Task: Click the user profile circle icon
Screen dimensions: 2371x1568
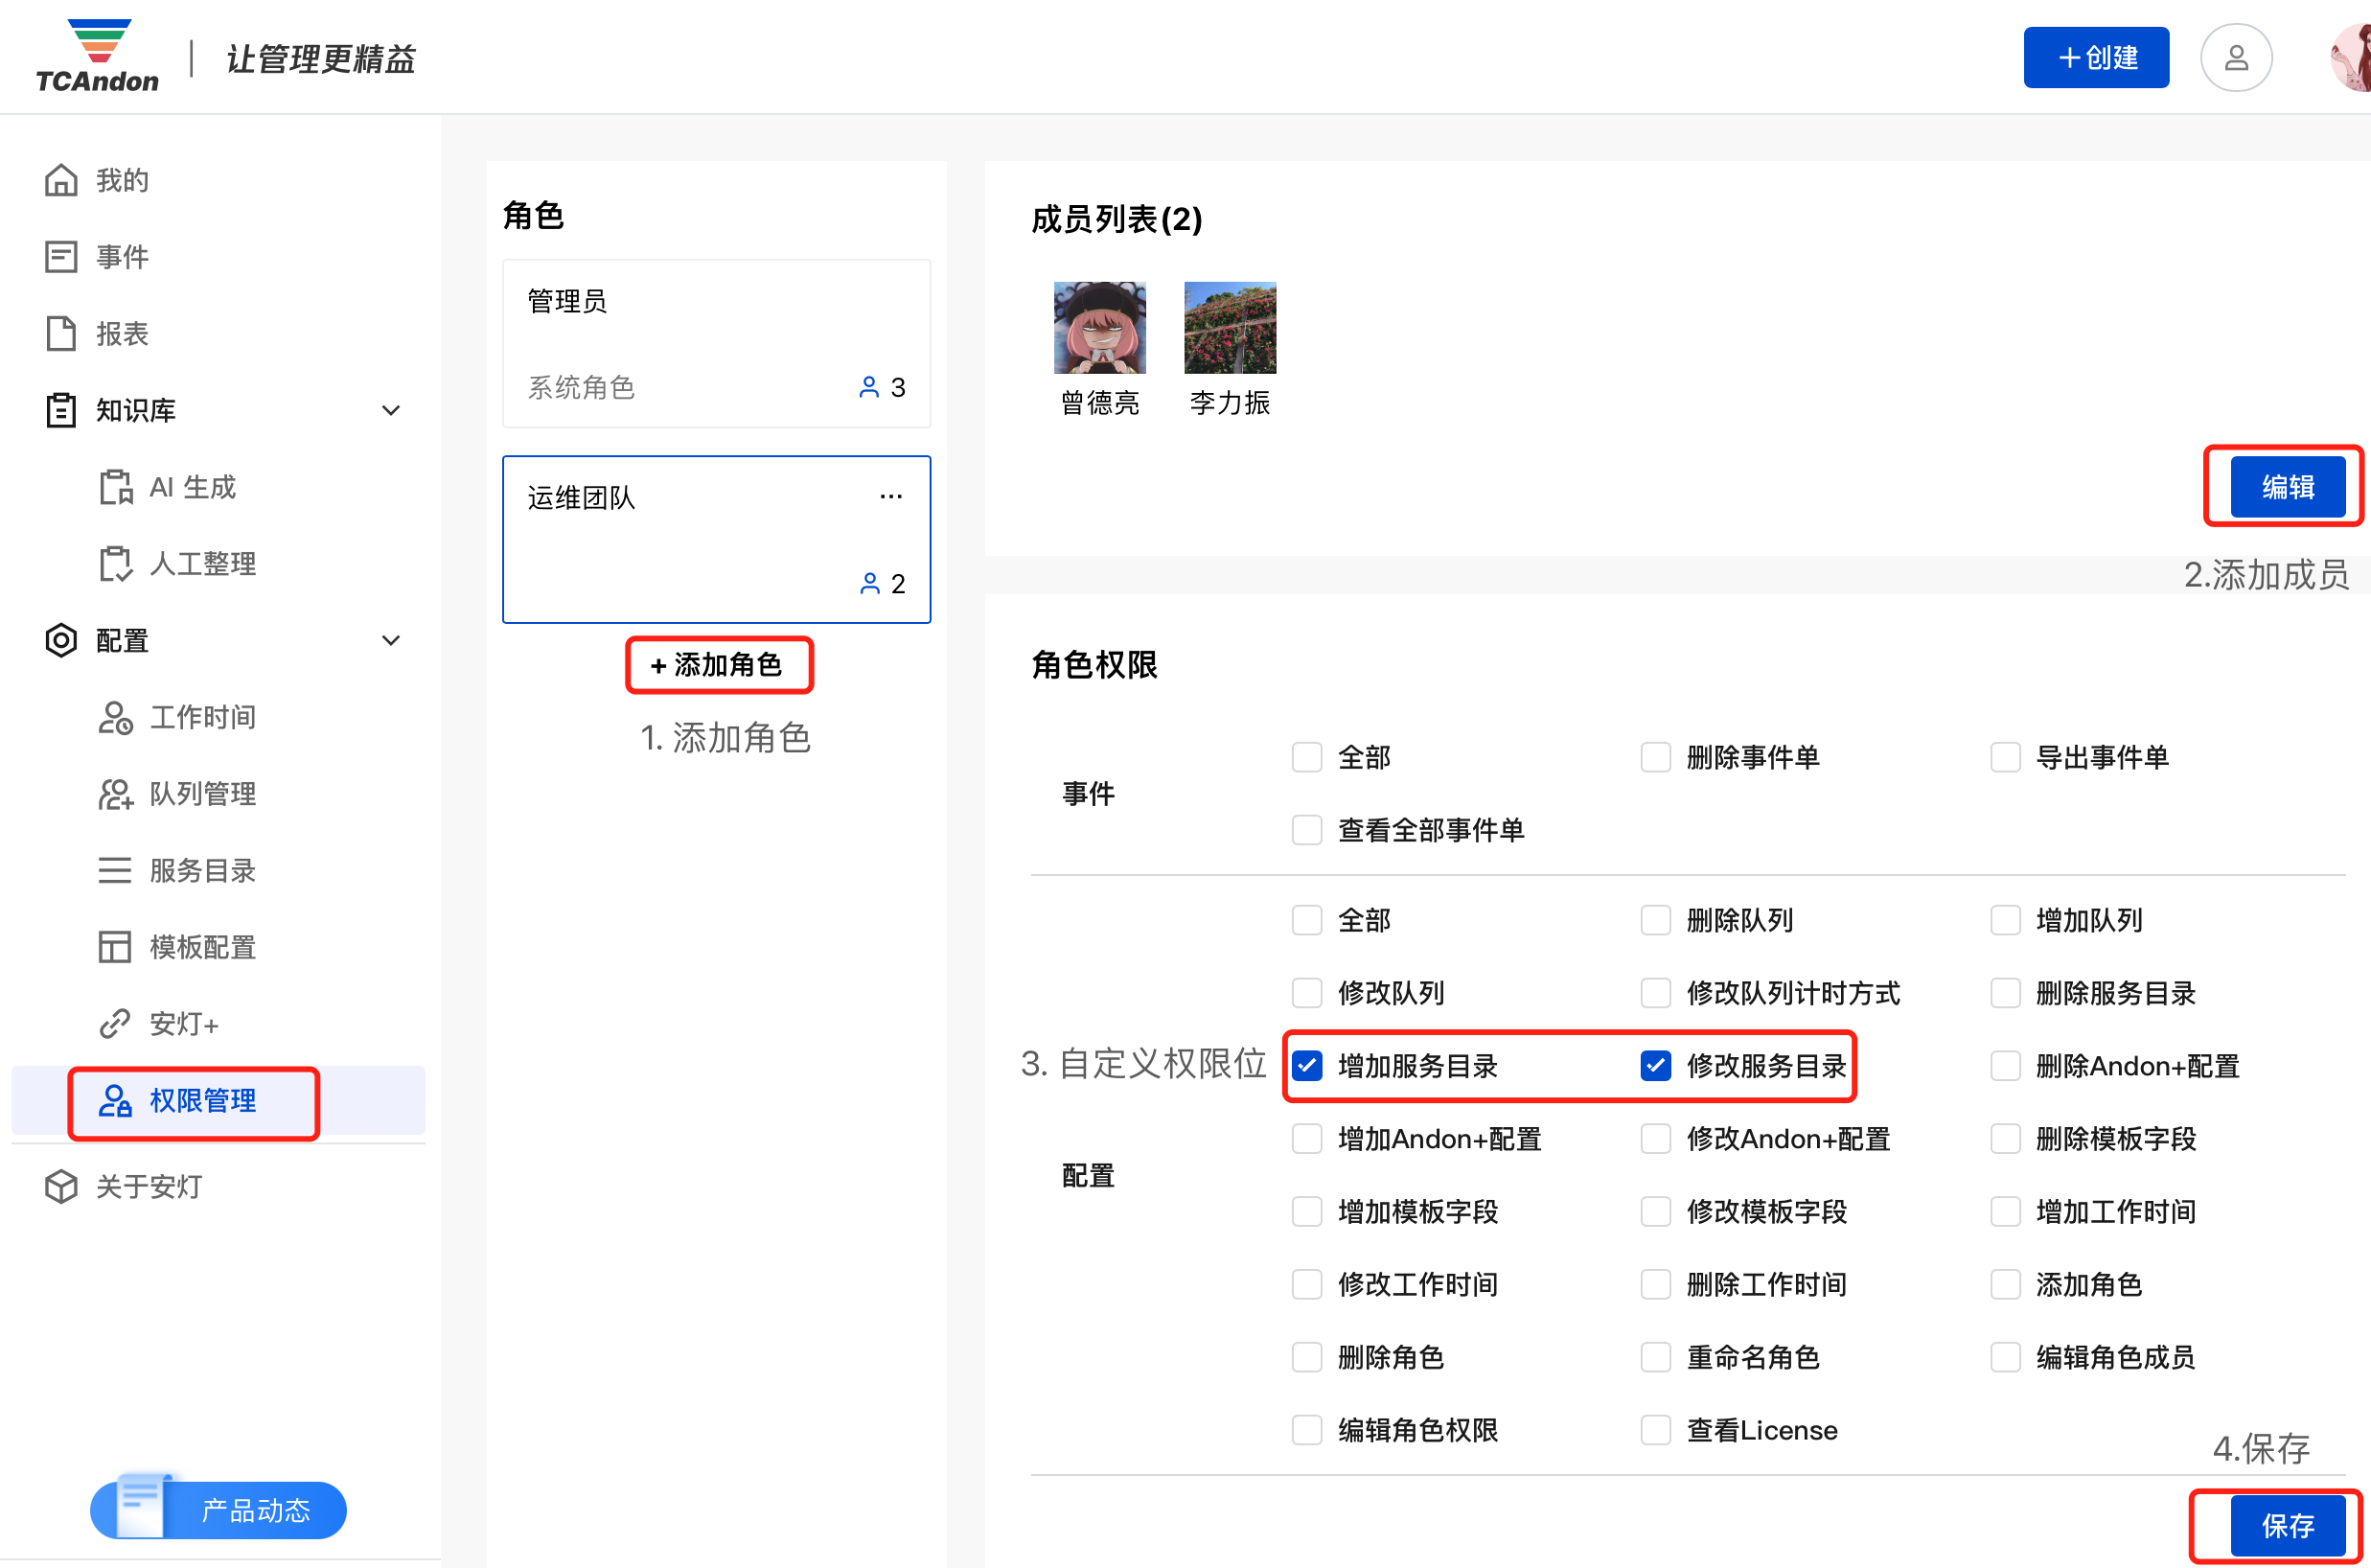Action: (x=2235, y=58)
